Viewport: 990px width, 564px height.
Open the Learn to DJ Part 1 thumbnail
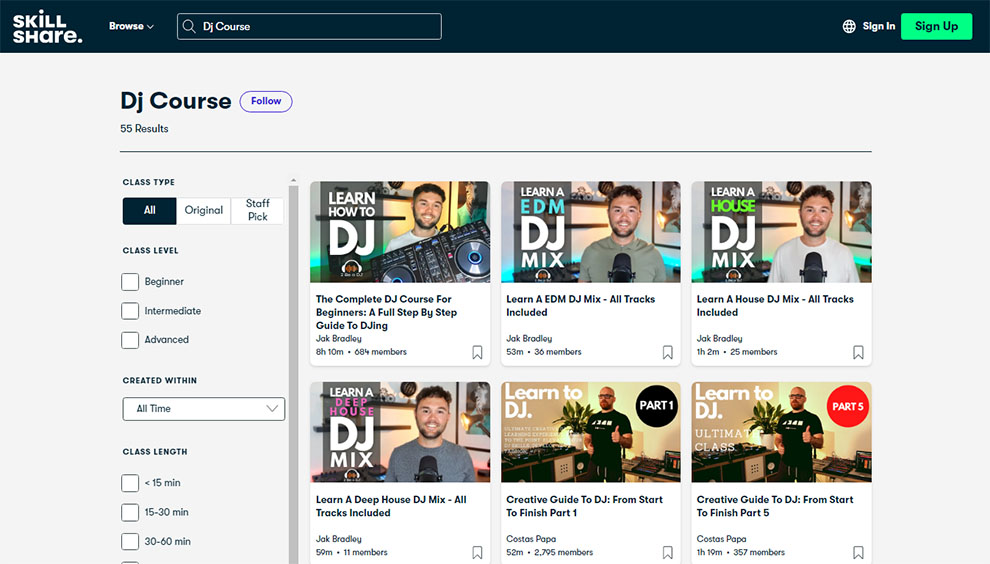click(x=590, y=432)
